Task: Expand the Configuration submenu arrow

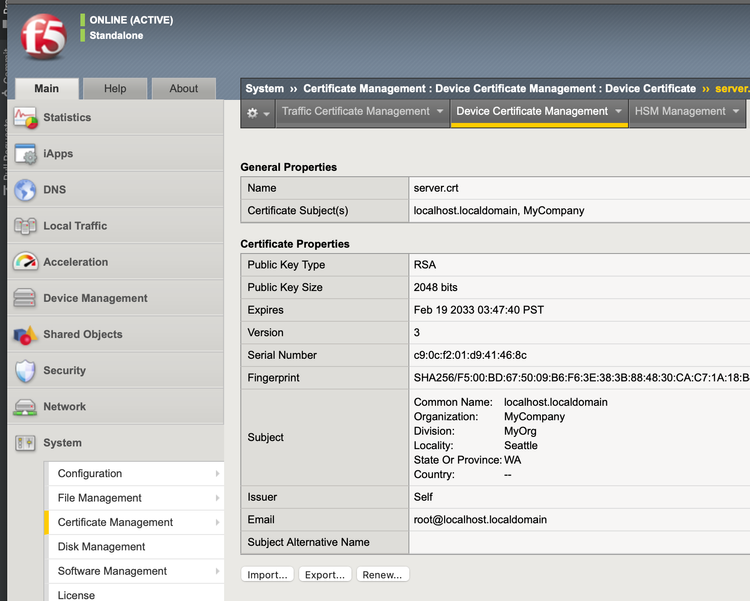Action: point(217,474)
